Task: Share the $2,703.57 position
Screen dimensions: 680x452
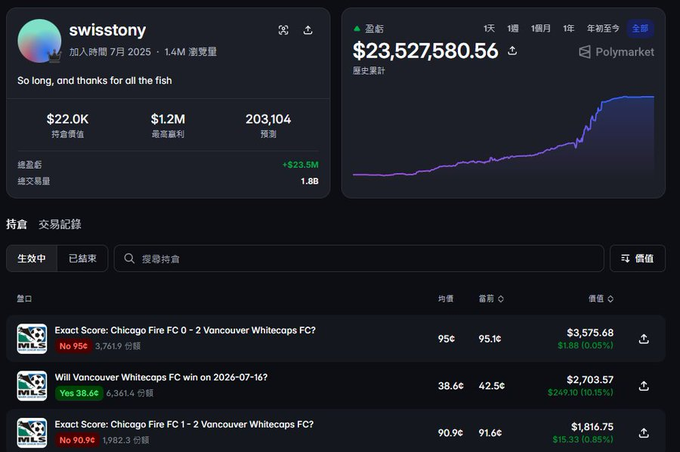Action: pos(644,386)
